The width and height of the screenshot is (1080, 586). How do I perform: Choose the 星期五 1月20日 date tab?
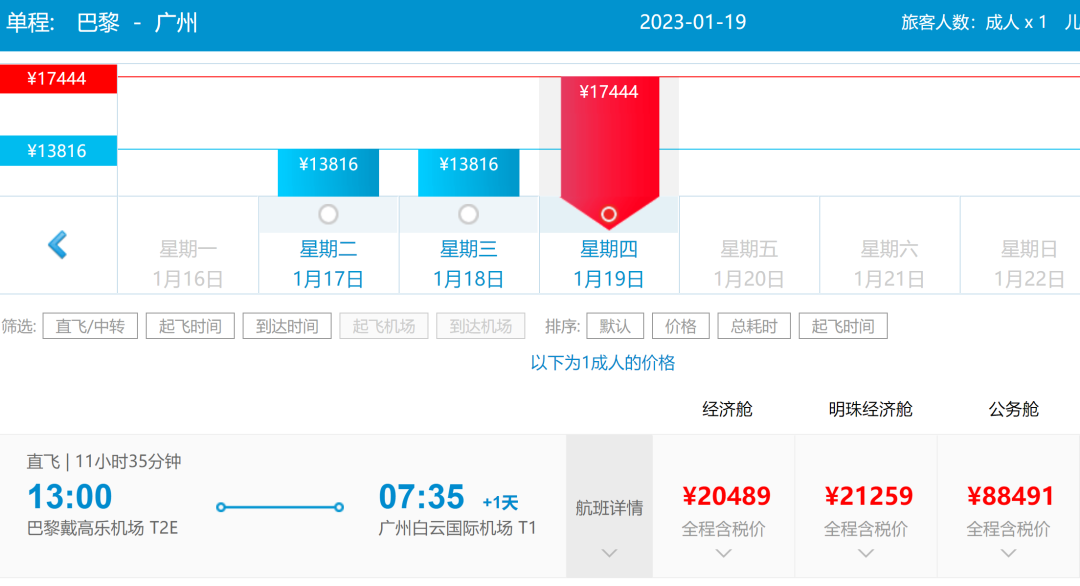click(749, 264)
